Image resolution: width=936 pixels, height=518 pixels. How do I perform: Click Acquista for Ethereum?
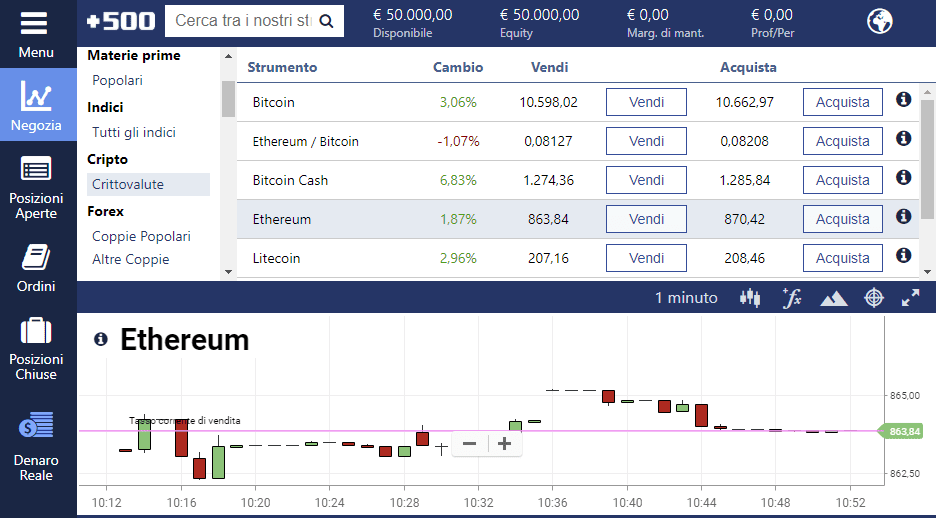843,219
